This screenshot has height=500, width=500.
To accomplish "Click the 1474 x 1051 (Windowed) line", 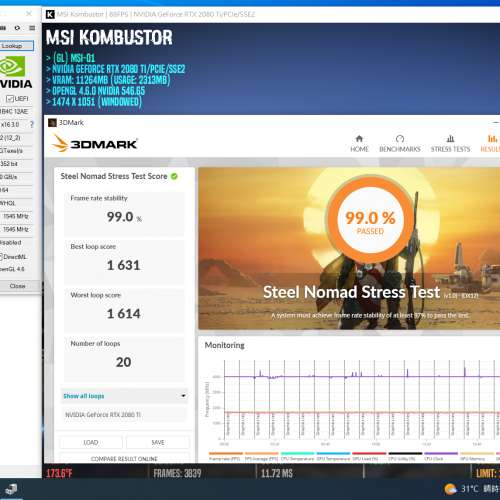I will coord(94,102).
